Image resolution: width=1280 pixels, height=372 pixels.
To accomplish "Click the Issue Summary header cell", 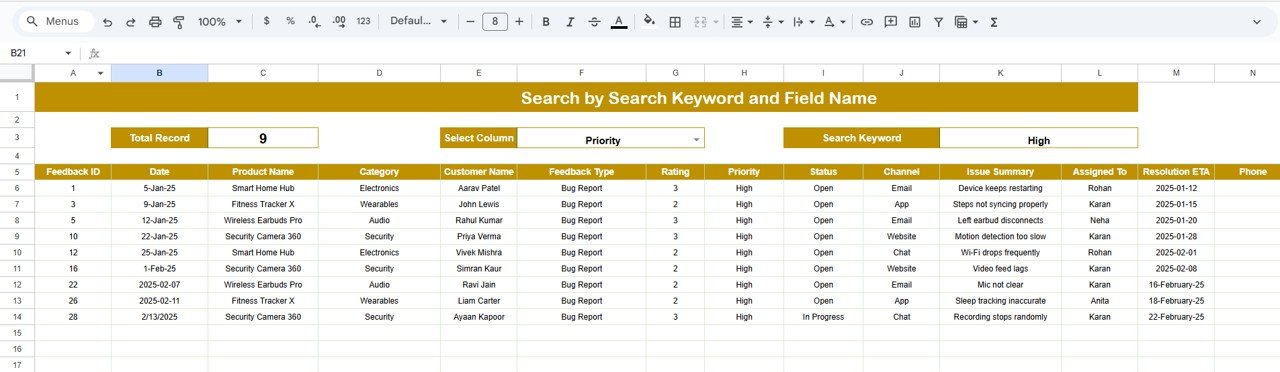I will [x=1000, y=172].
